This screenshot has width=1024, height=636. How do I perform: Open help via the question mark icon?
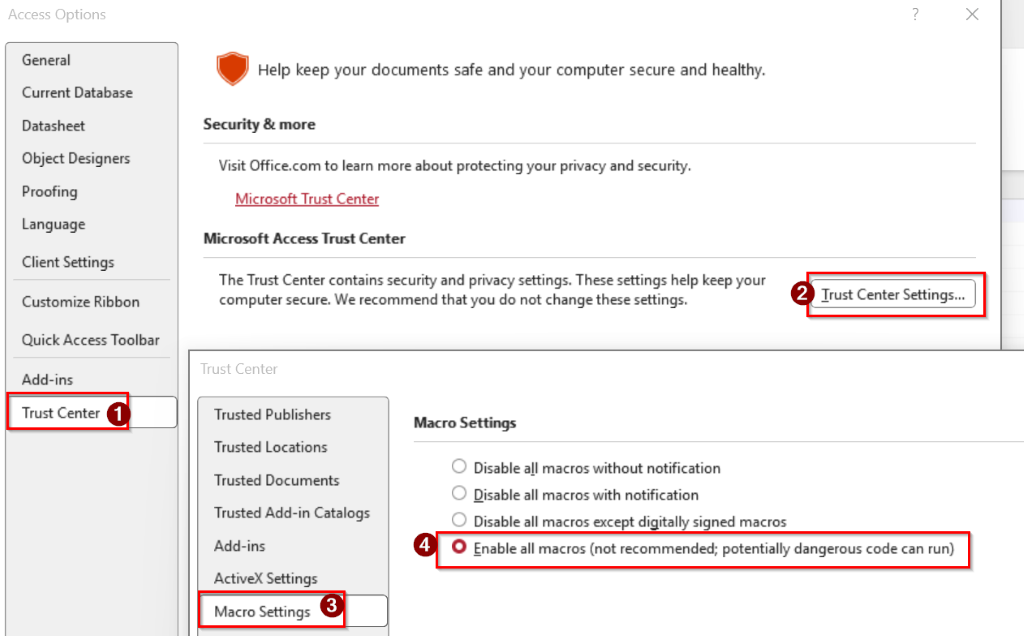916,14
